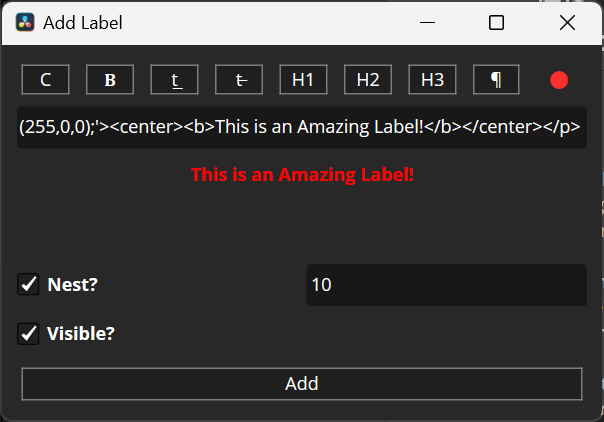This screenshot has width=604, height=422.
Task: Uncheck the Visible? checkbox
Action: pyautogui.click(x=28, y=333)
